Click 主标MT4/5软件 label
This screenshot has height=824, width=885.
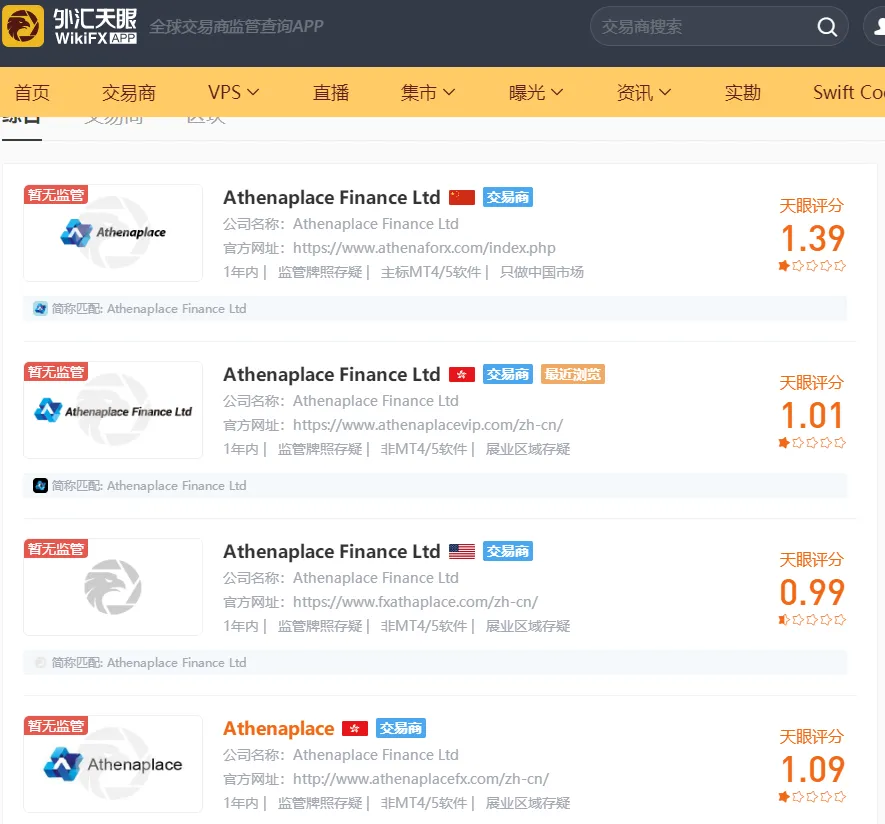pyautogui.click(x=431, y=272)
